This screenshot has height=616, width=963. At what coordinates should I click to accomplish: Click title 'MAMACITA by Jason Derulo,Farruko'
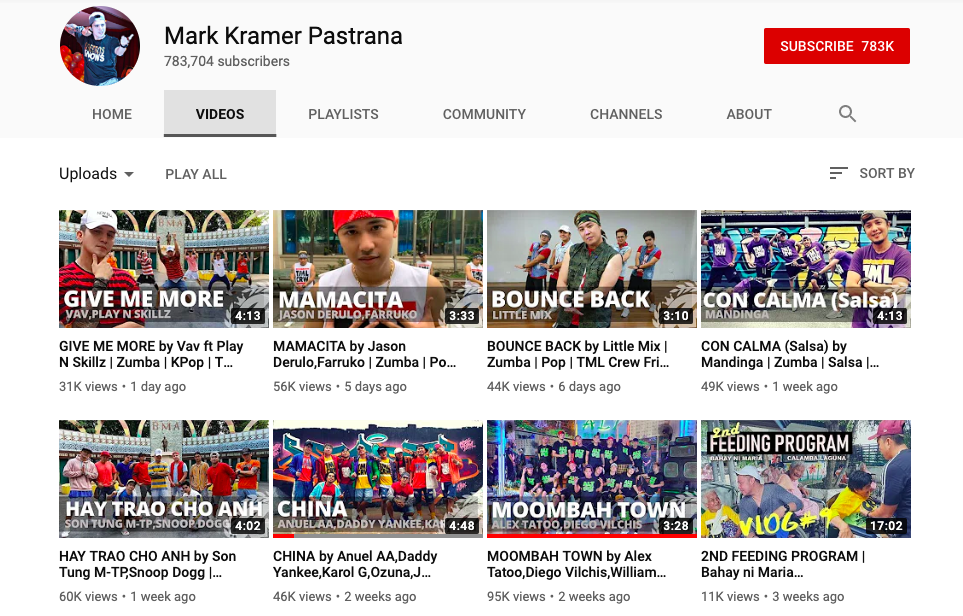(365, 354)
